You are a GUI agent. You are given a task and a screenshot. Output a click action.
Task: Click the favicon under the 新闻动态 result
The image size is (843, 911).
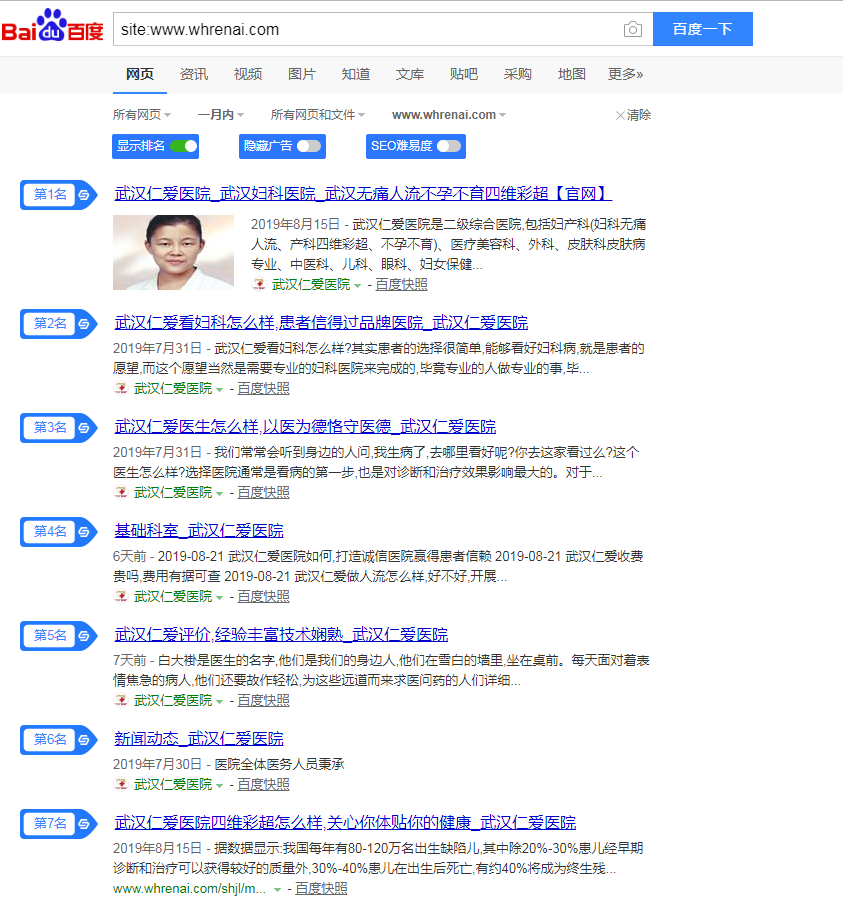[x=121, y=784]
